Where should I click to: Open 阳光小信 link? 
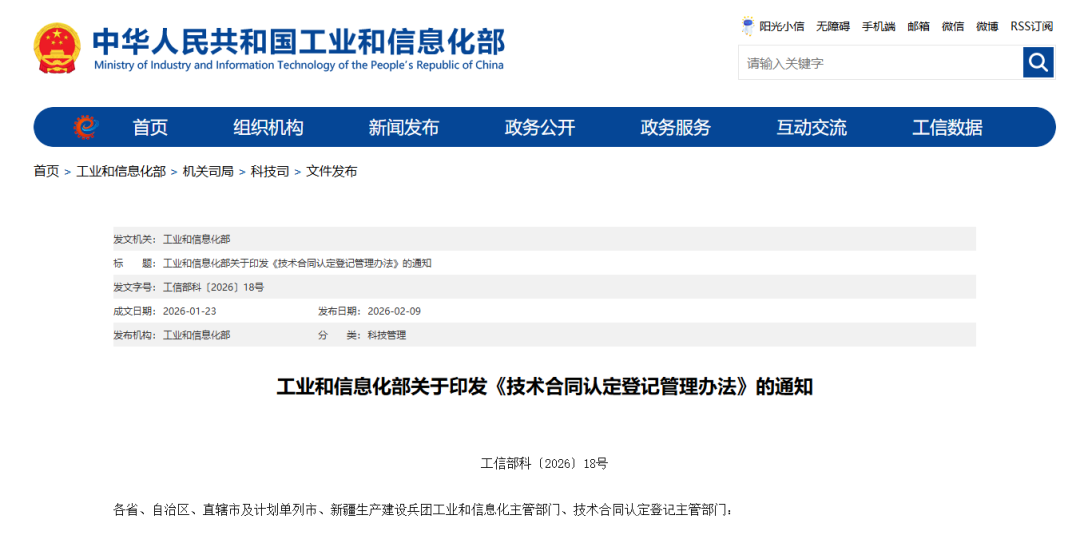782,27
